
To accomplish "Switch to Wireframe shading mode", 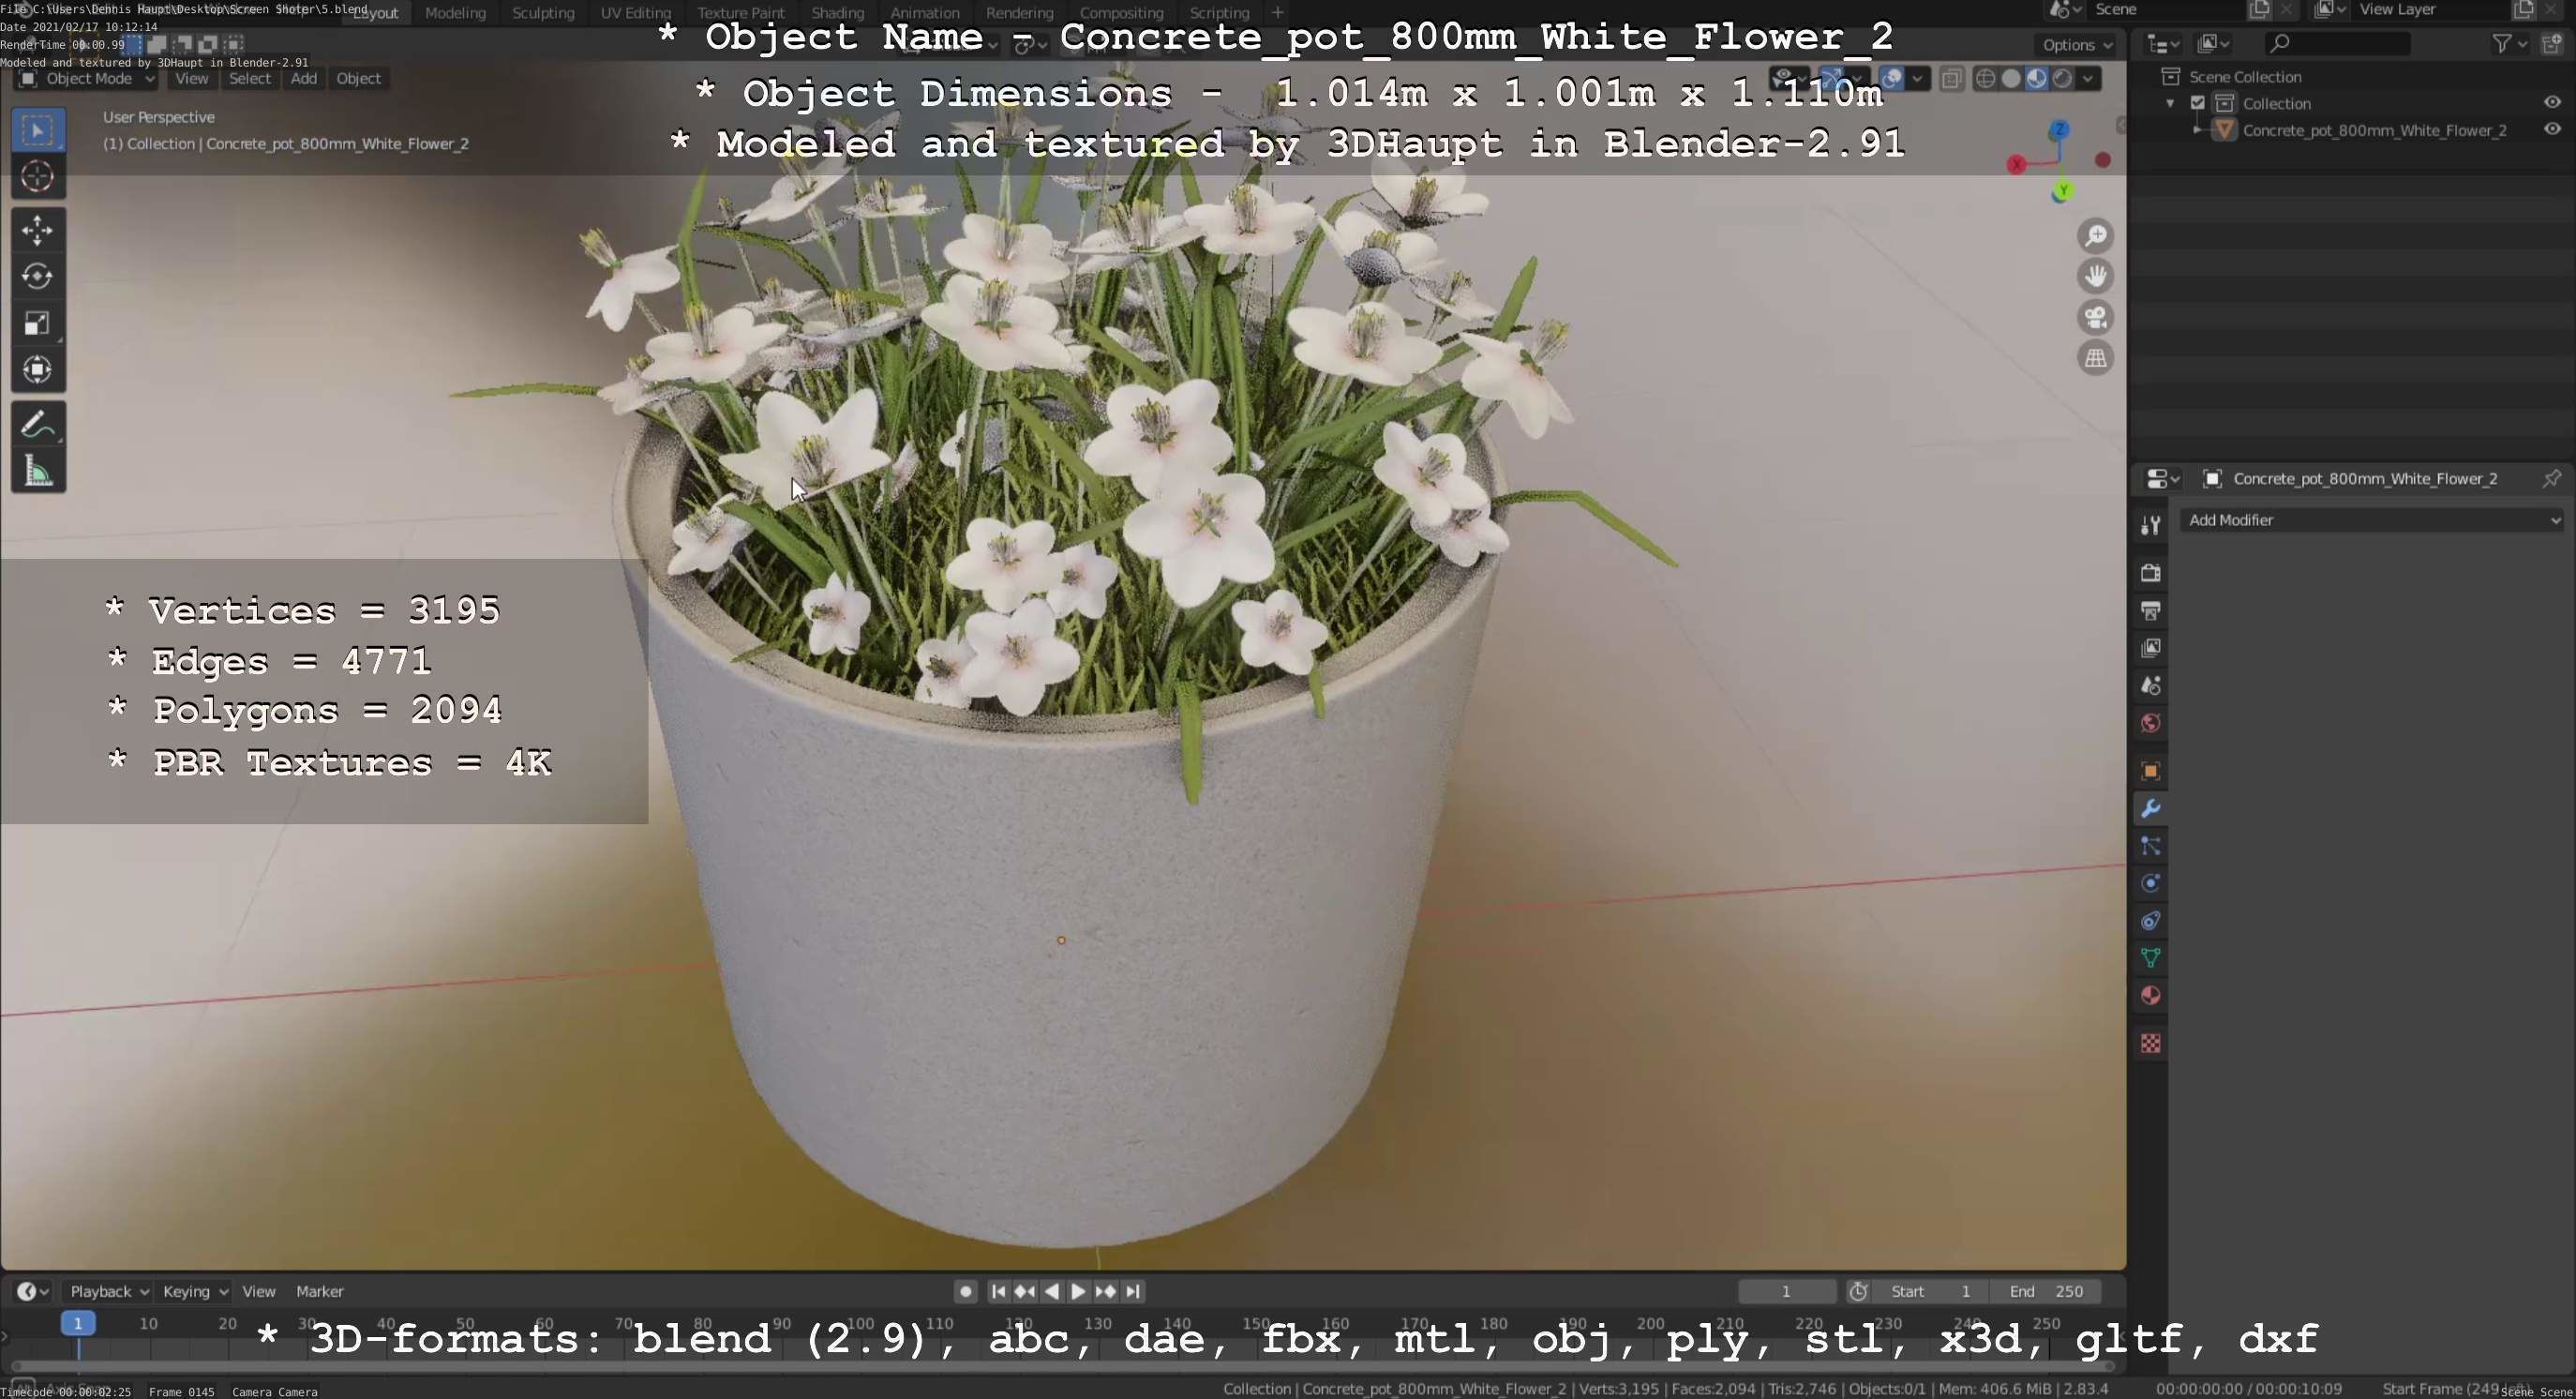I will tap(1985, 79).
